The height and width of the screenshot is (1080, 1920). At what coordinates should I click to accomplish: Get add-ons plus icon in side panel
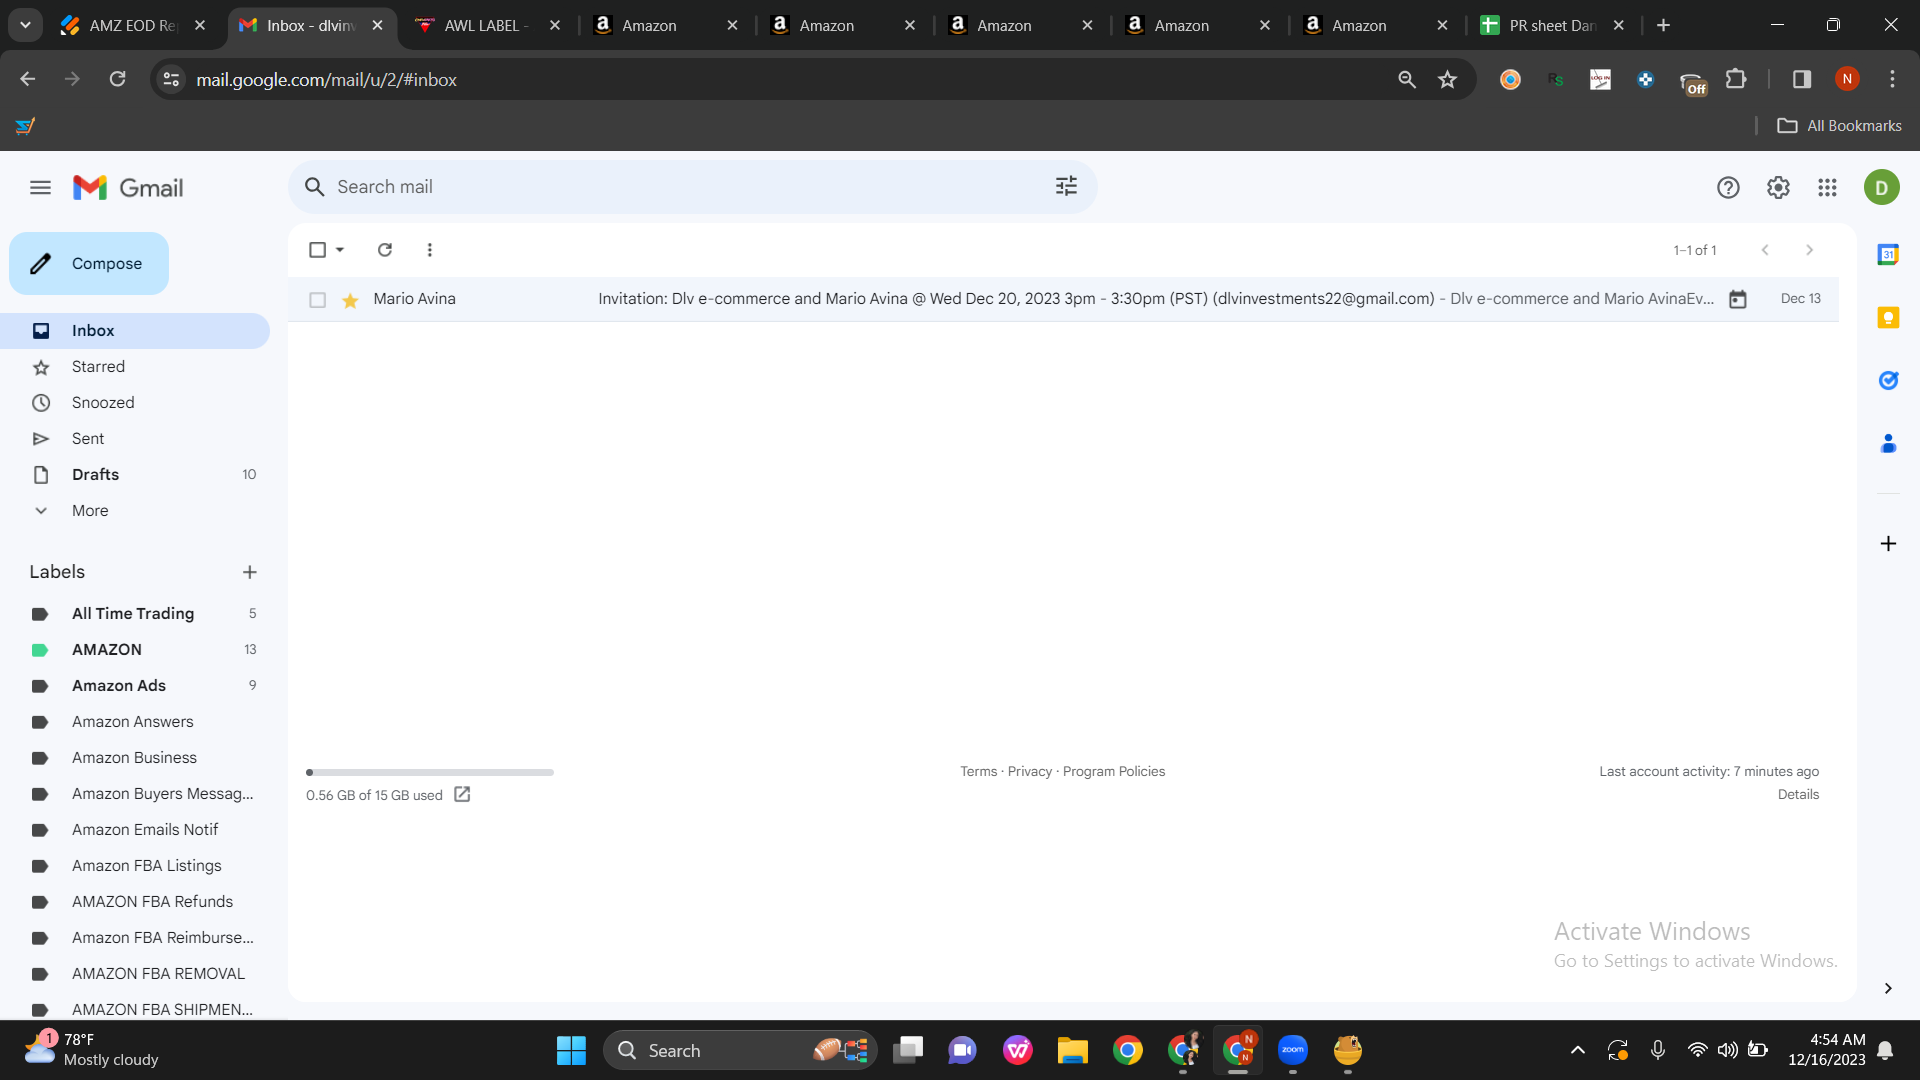point(1888,544)
